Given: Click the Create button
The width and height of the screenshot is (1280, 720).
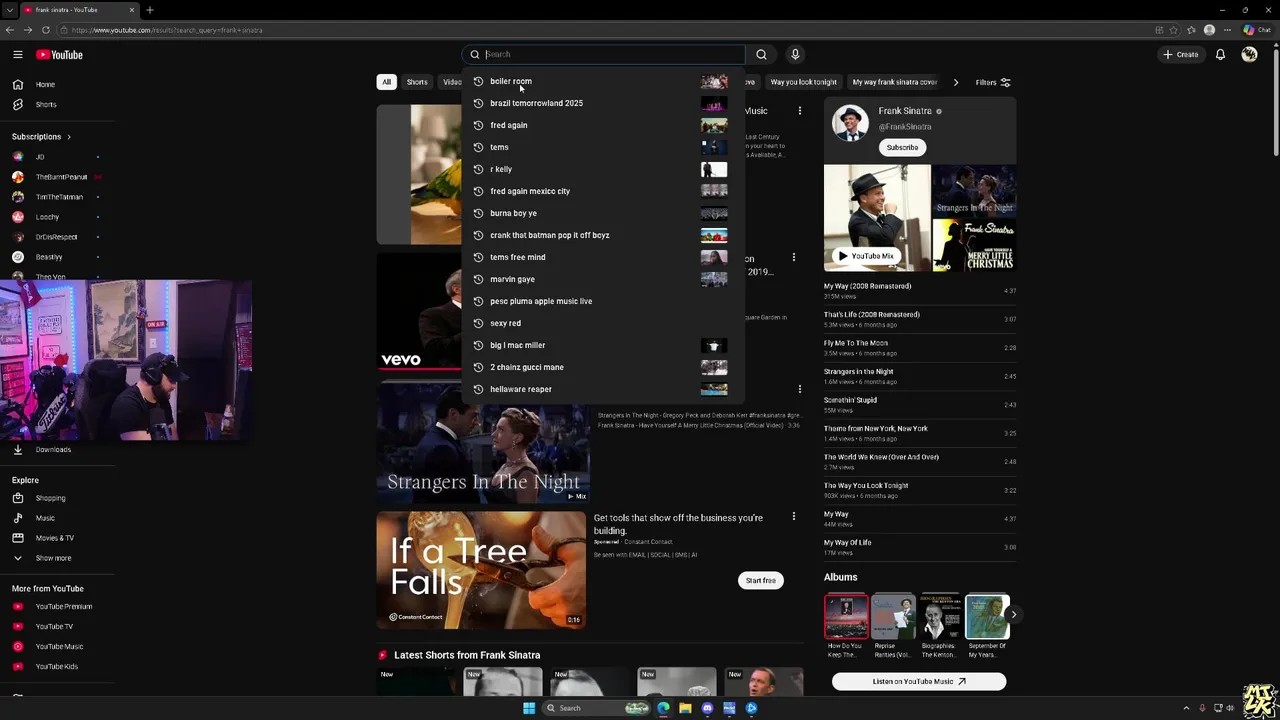Looking at the screenshot, I should point(1180,54).
